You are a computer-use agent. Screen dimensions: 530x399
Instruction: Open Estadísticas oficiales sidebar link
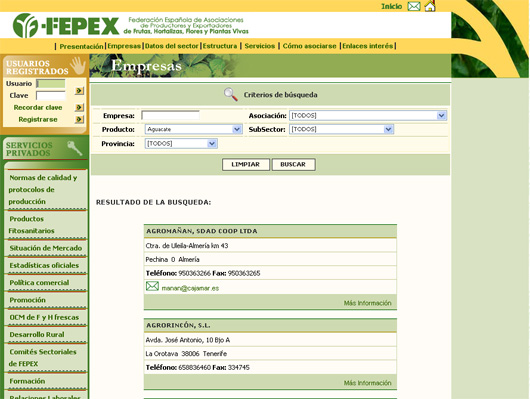point(44,265)
